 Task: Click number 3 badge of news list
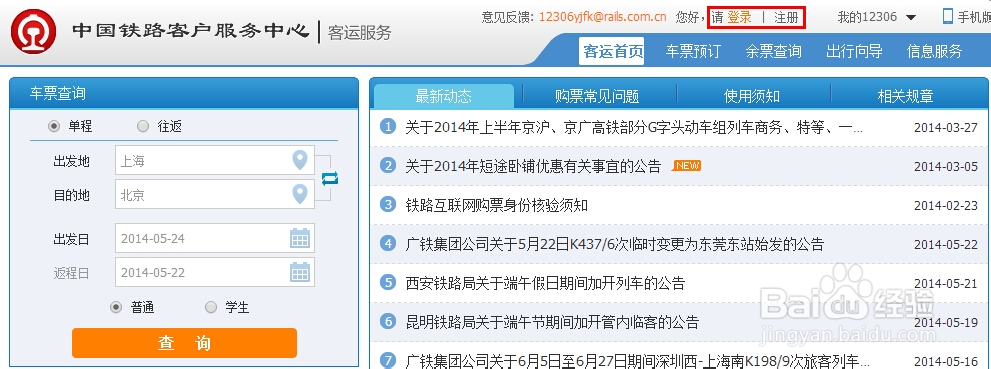click(387, 204)
